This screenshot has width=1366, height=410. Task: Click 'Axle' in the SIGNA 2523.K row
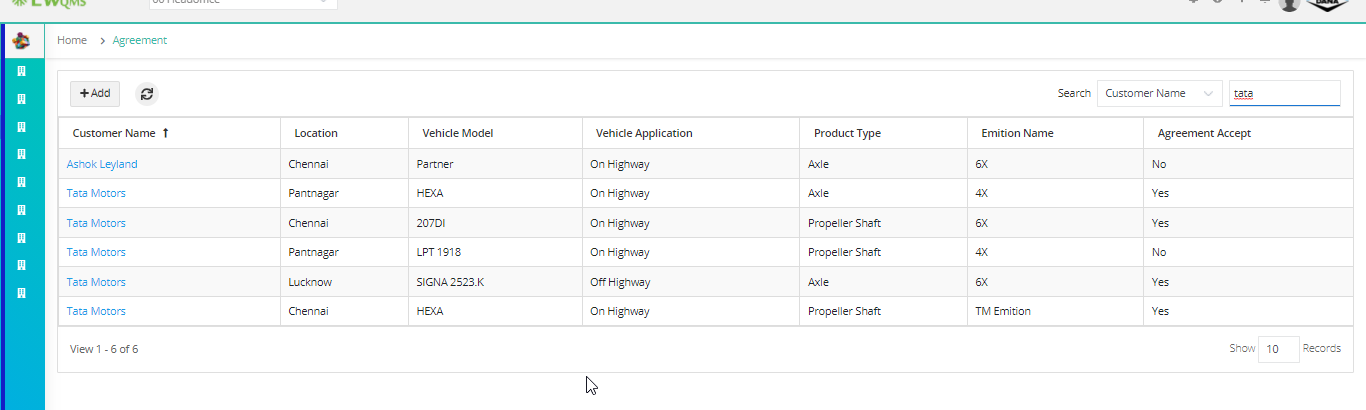pyautogui.click(x=818, y=282)
